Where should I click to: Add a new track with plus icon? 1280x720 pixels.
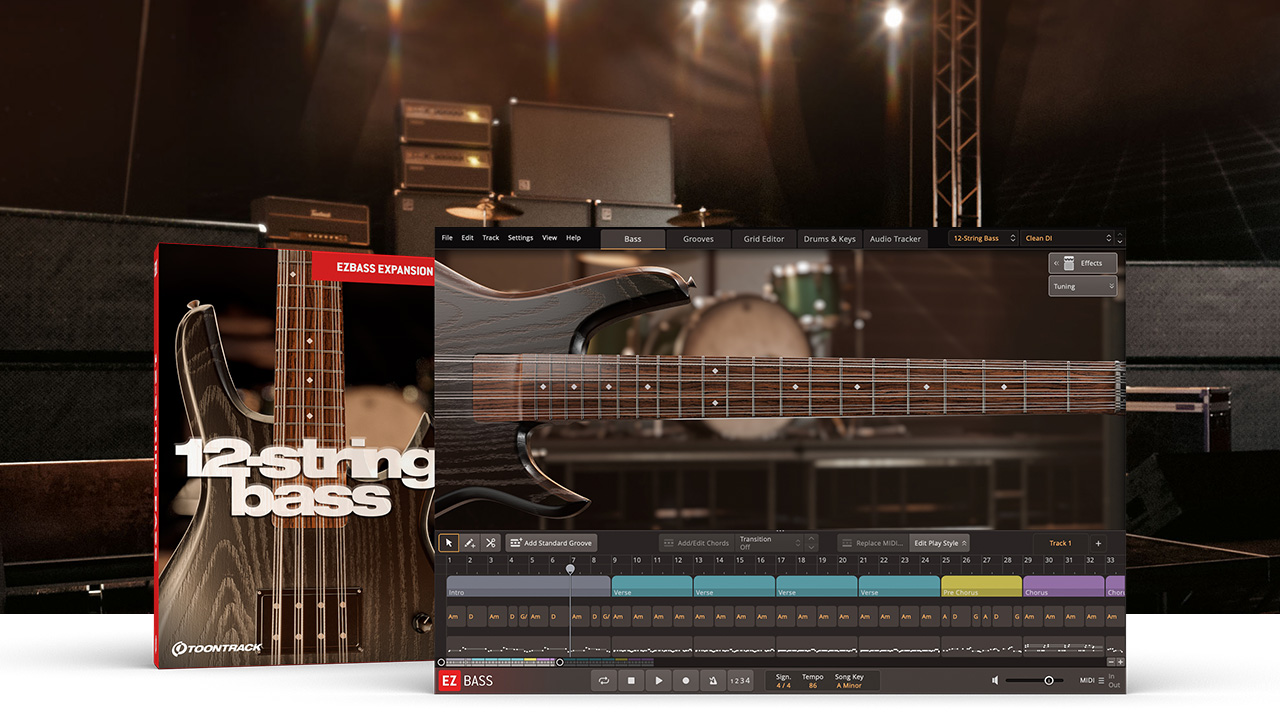1098,543
